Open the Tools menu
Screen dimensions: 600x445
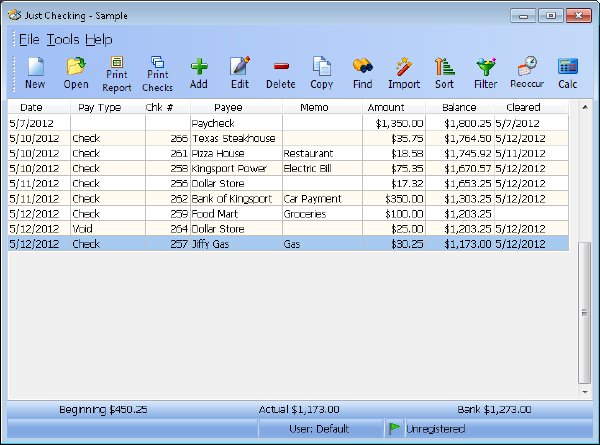click(63, 39)
